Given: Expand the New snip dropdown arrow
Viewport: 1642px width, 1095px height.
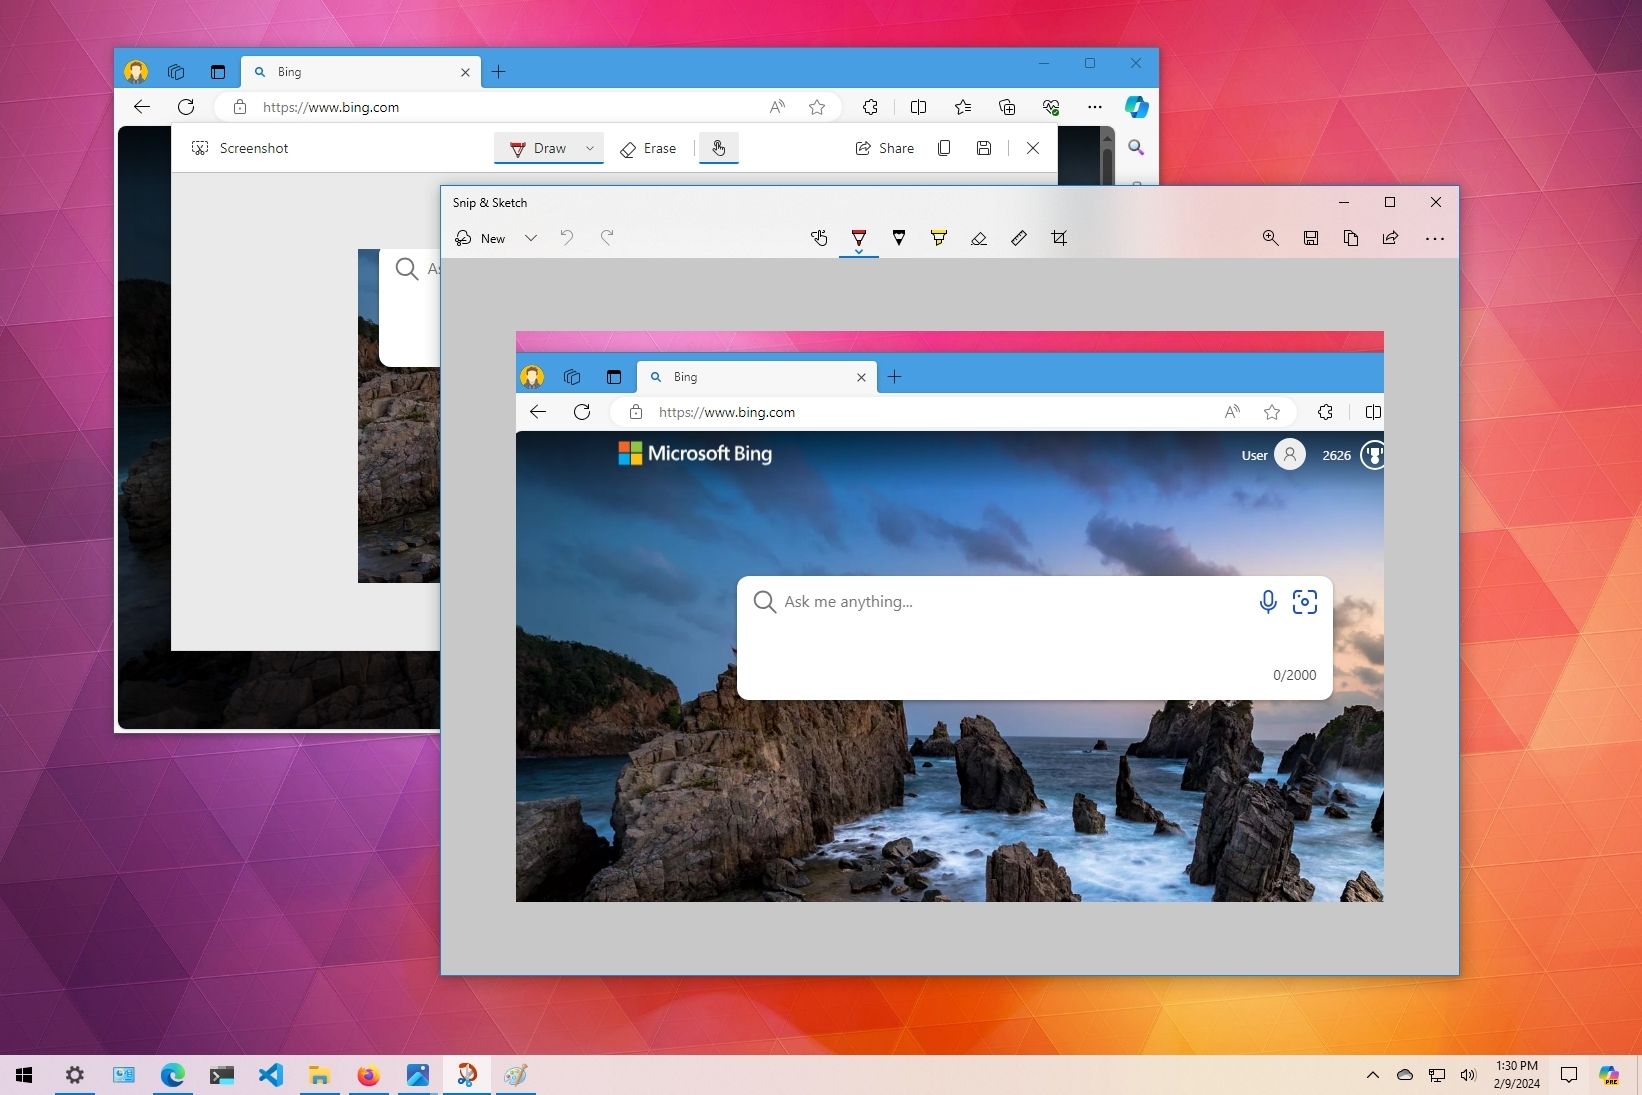Looking at the screenshot, I should click(x=531, y=238).
